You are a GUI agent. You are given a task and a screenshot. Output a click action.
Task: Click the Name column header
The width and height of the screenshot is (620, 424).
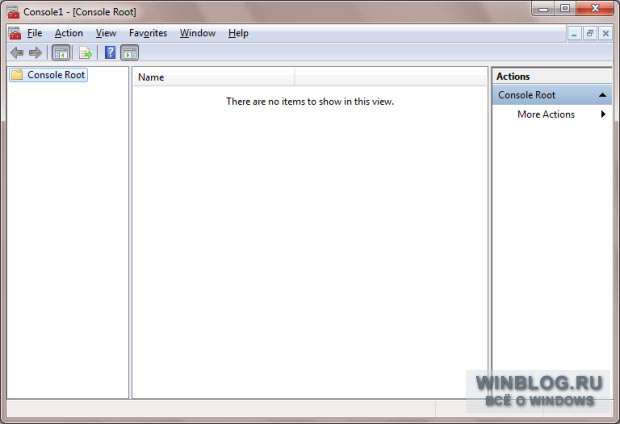click(x=214, y=77)
